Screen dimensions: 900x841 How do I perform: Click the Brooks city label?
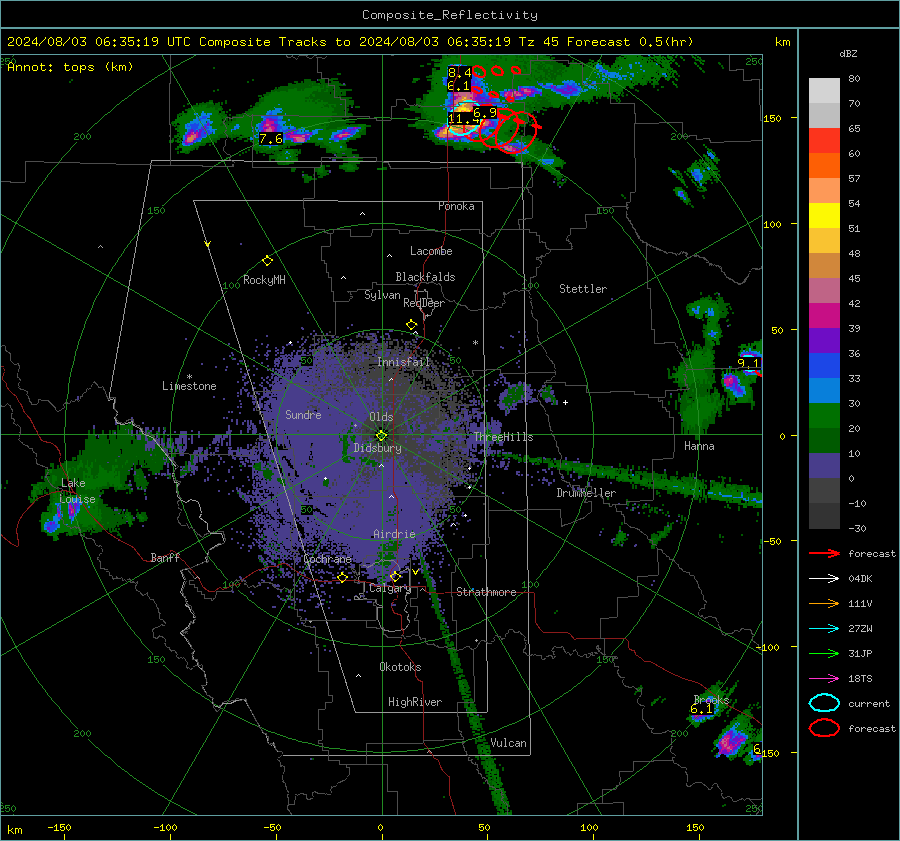coord(711,699)
